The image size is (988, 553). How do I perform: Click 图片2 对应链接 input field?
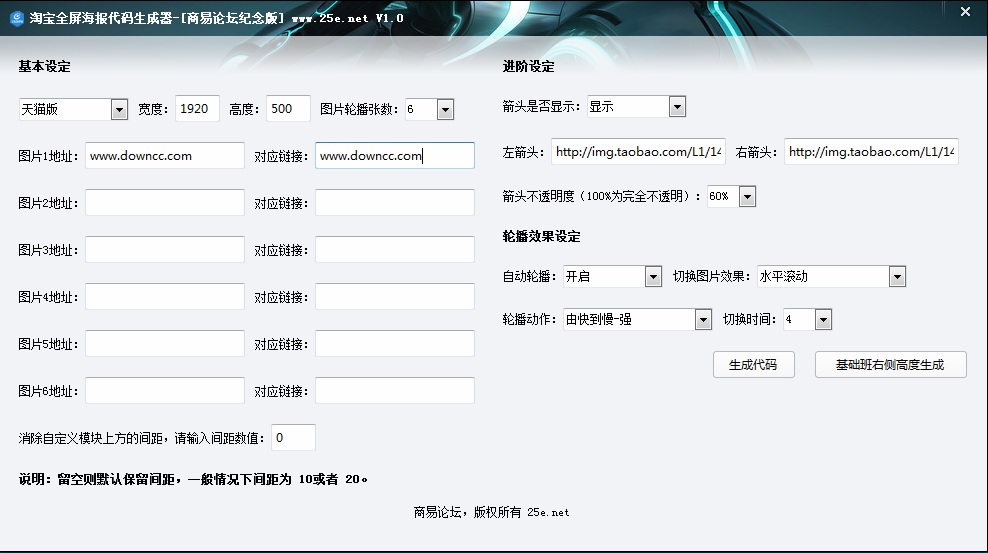point(394,203)
